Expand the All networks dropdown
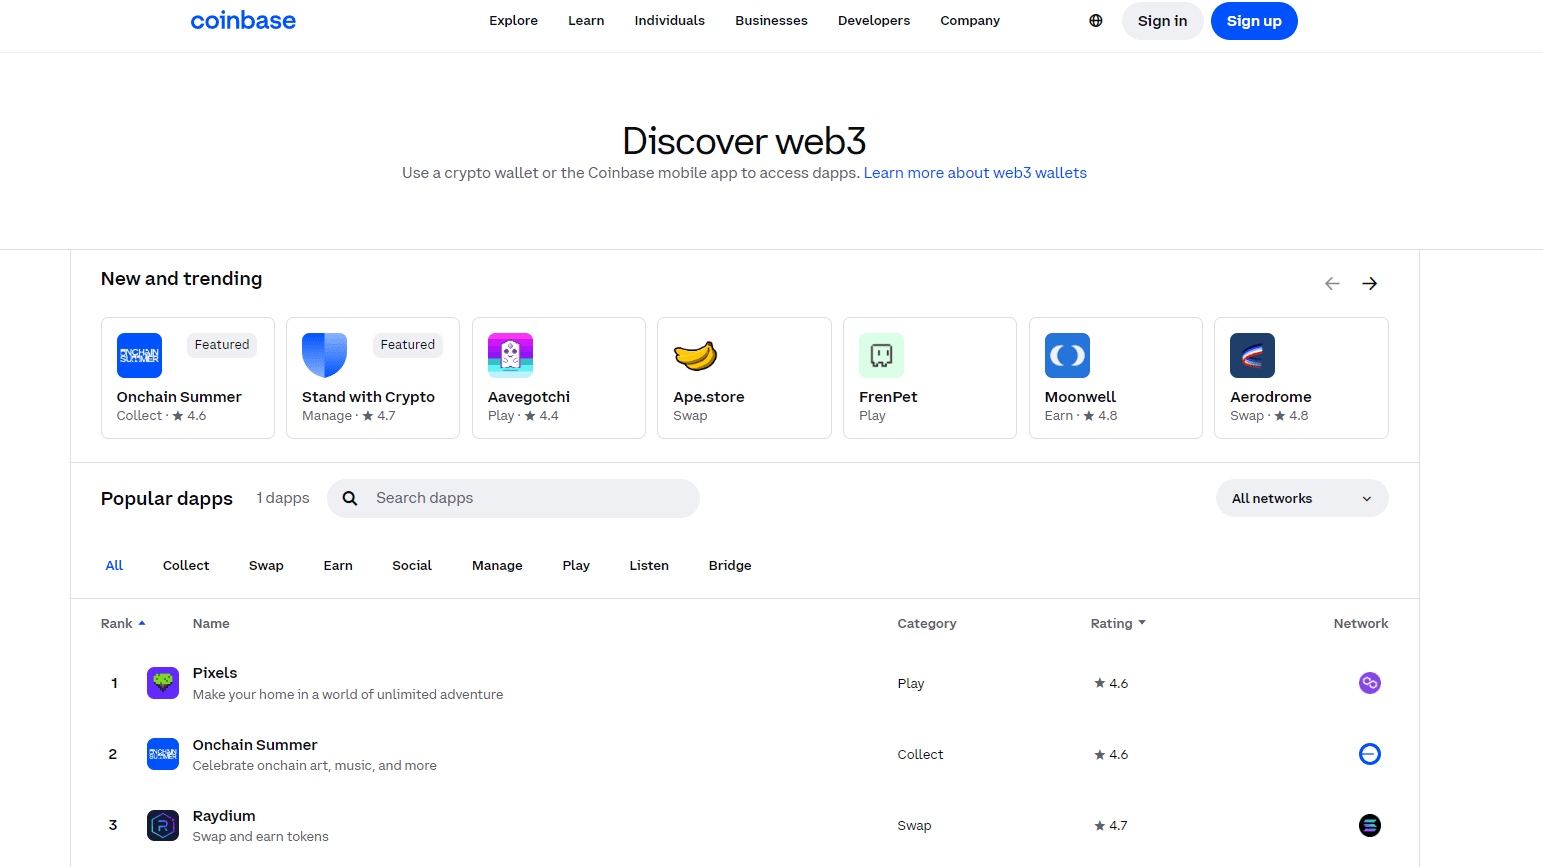Viewport: 1543px width, 867px height. tap(1301, 498)
